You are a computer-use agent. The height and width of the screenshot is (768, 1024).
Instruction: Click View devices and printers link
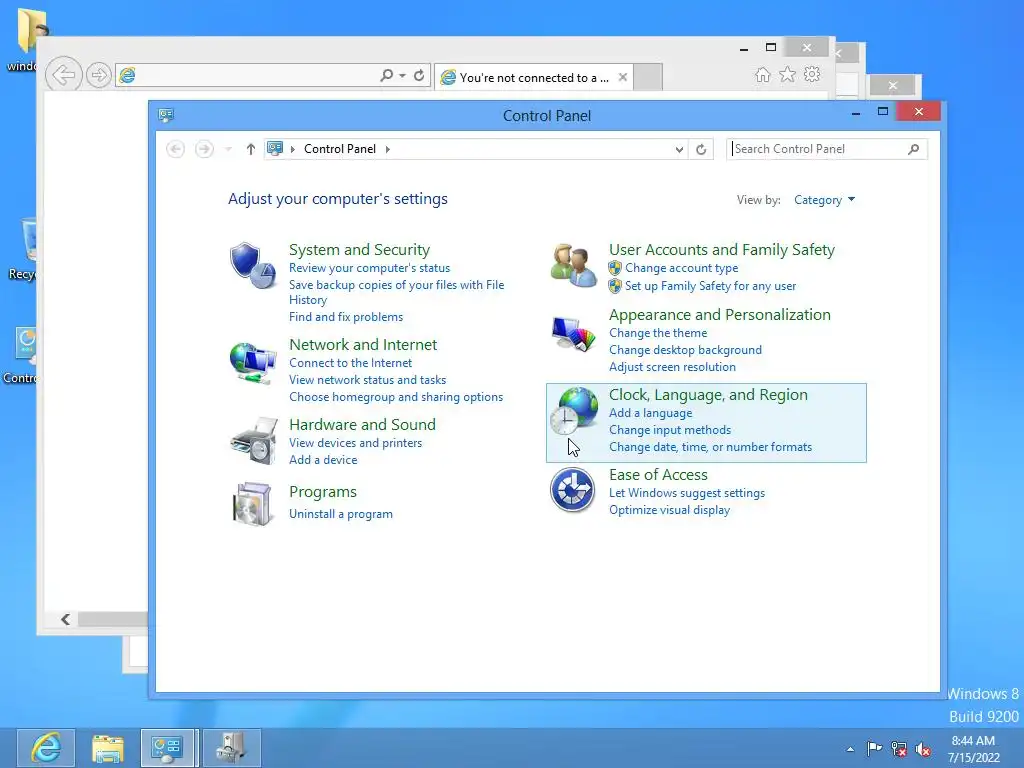(355, 443)
